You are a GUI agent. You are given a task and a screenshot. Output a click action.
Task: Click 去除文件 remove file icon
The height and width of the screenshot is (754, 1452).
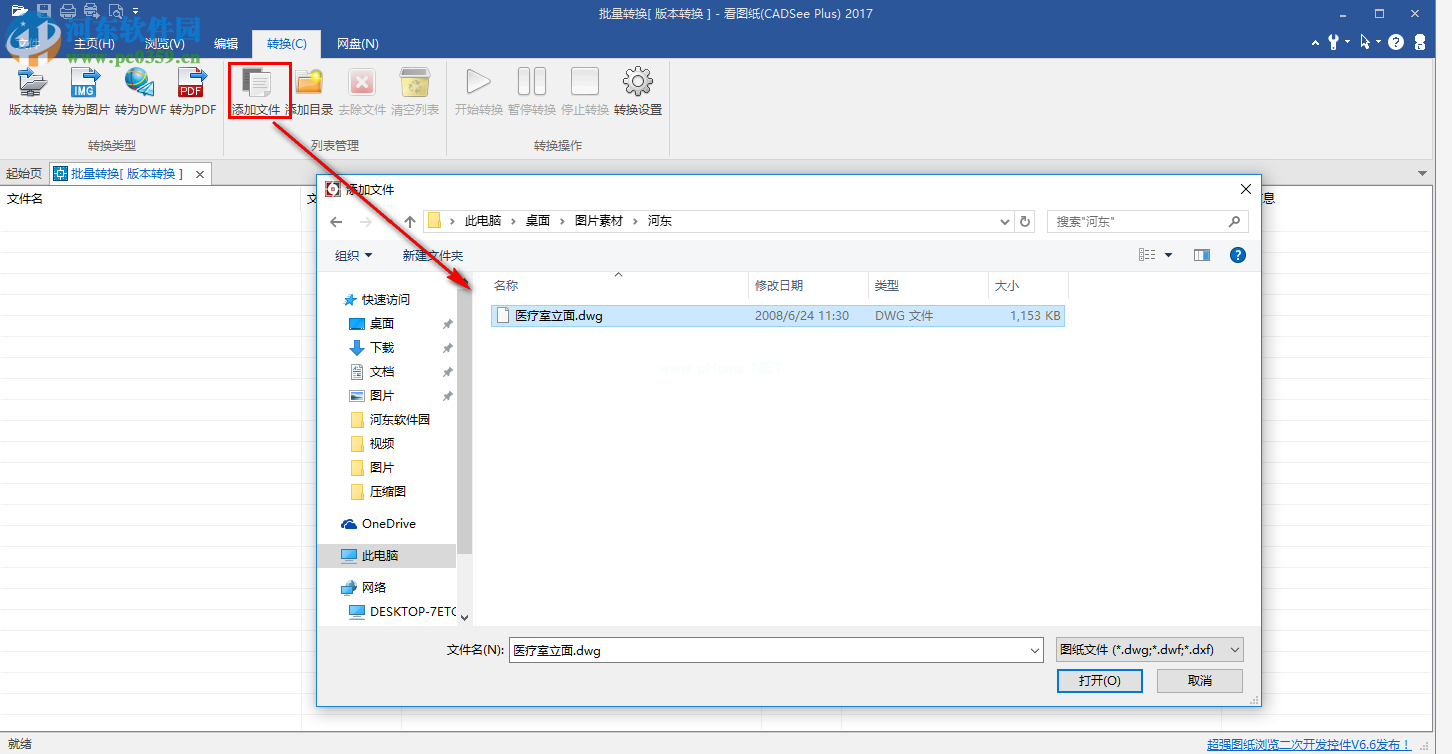(361, 82)
